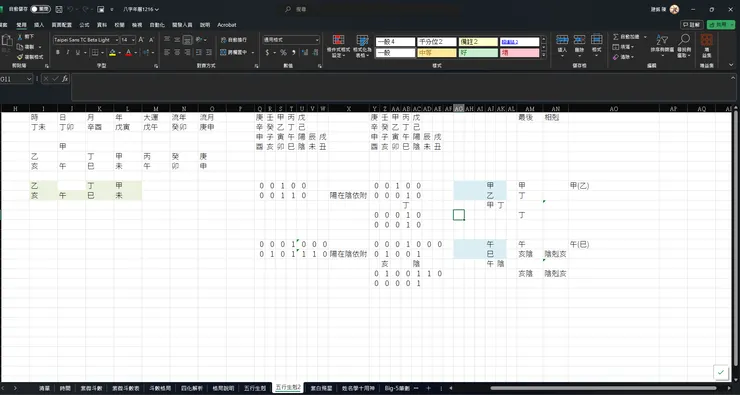Toggle align text left

click(x=167, y=52)
